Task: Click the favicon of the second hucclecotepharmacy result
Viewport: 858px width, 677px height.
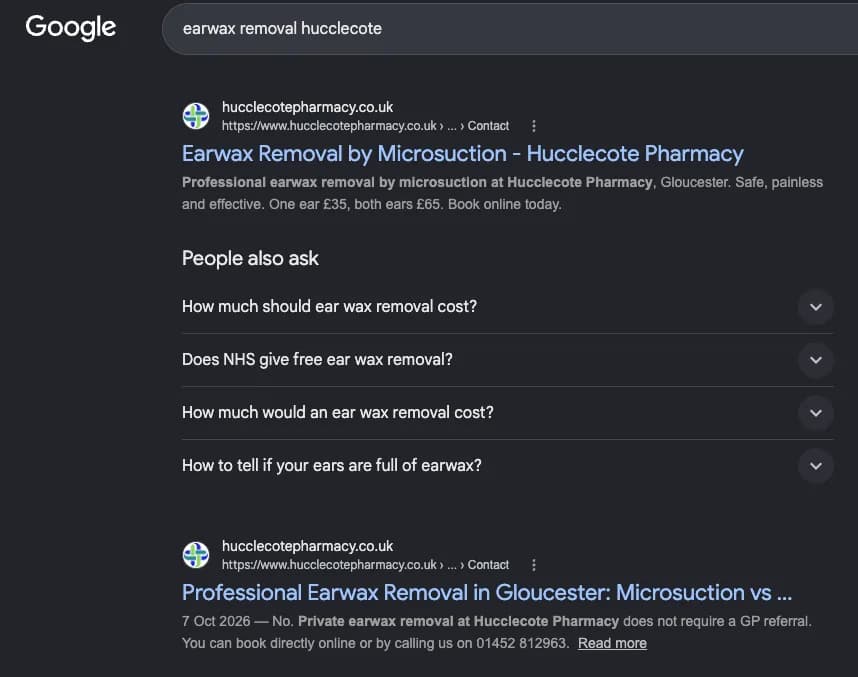Action: [x=196, y=554]
